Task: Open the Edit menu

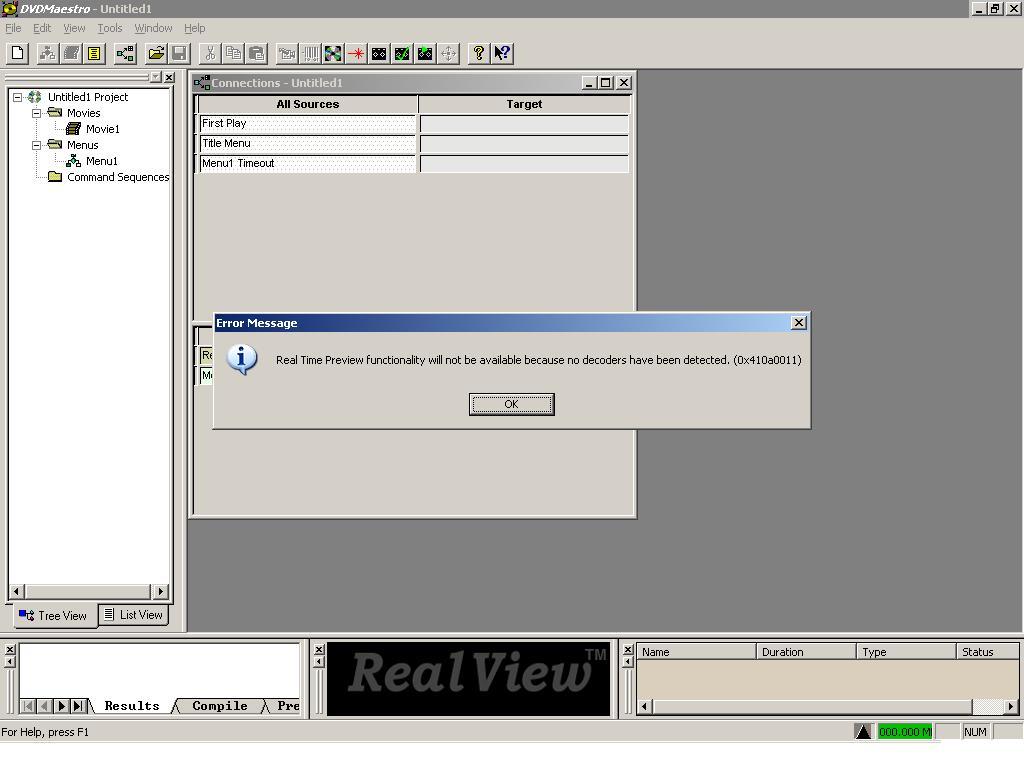Action: pyautogui.click(x=42, y=28)
